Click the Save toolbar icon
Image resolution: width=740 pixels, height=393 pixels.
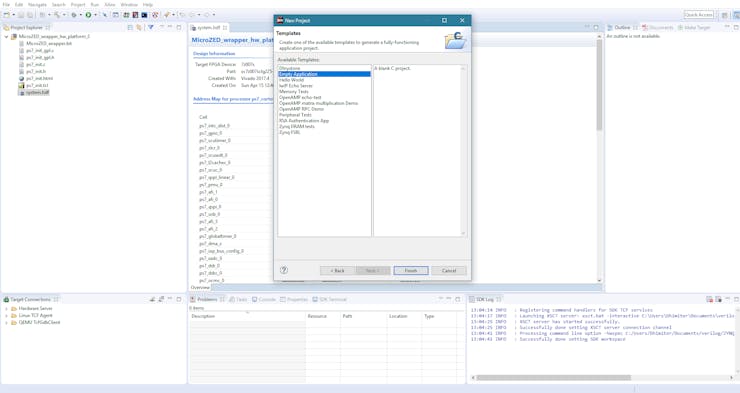[x=21, y=15]
